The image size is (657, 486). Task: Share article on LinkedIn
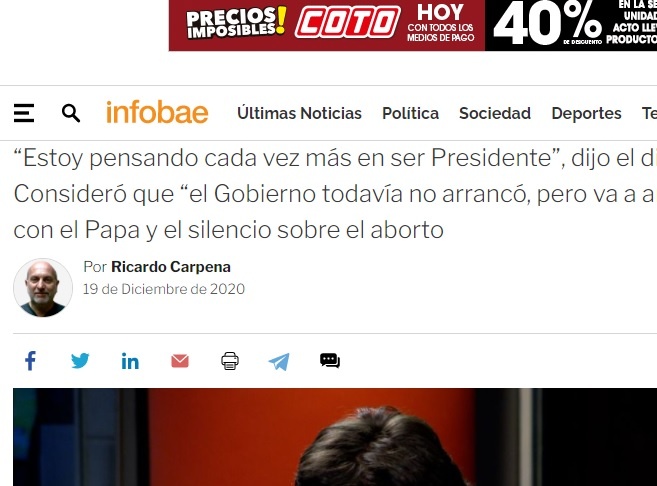(130, 361)
